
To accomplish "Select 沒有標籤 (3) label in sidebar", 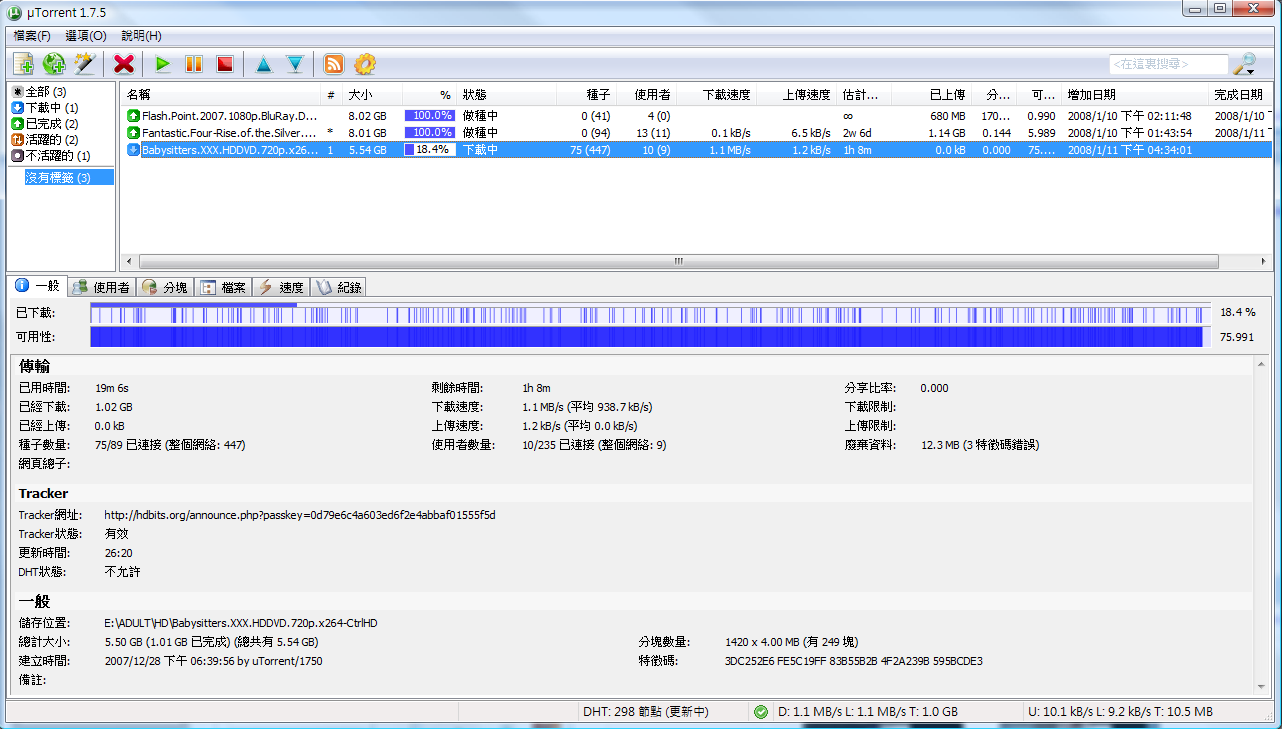I will click(69, 177).
